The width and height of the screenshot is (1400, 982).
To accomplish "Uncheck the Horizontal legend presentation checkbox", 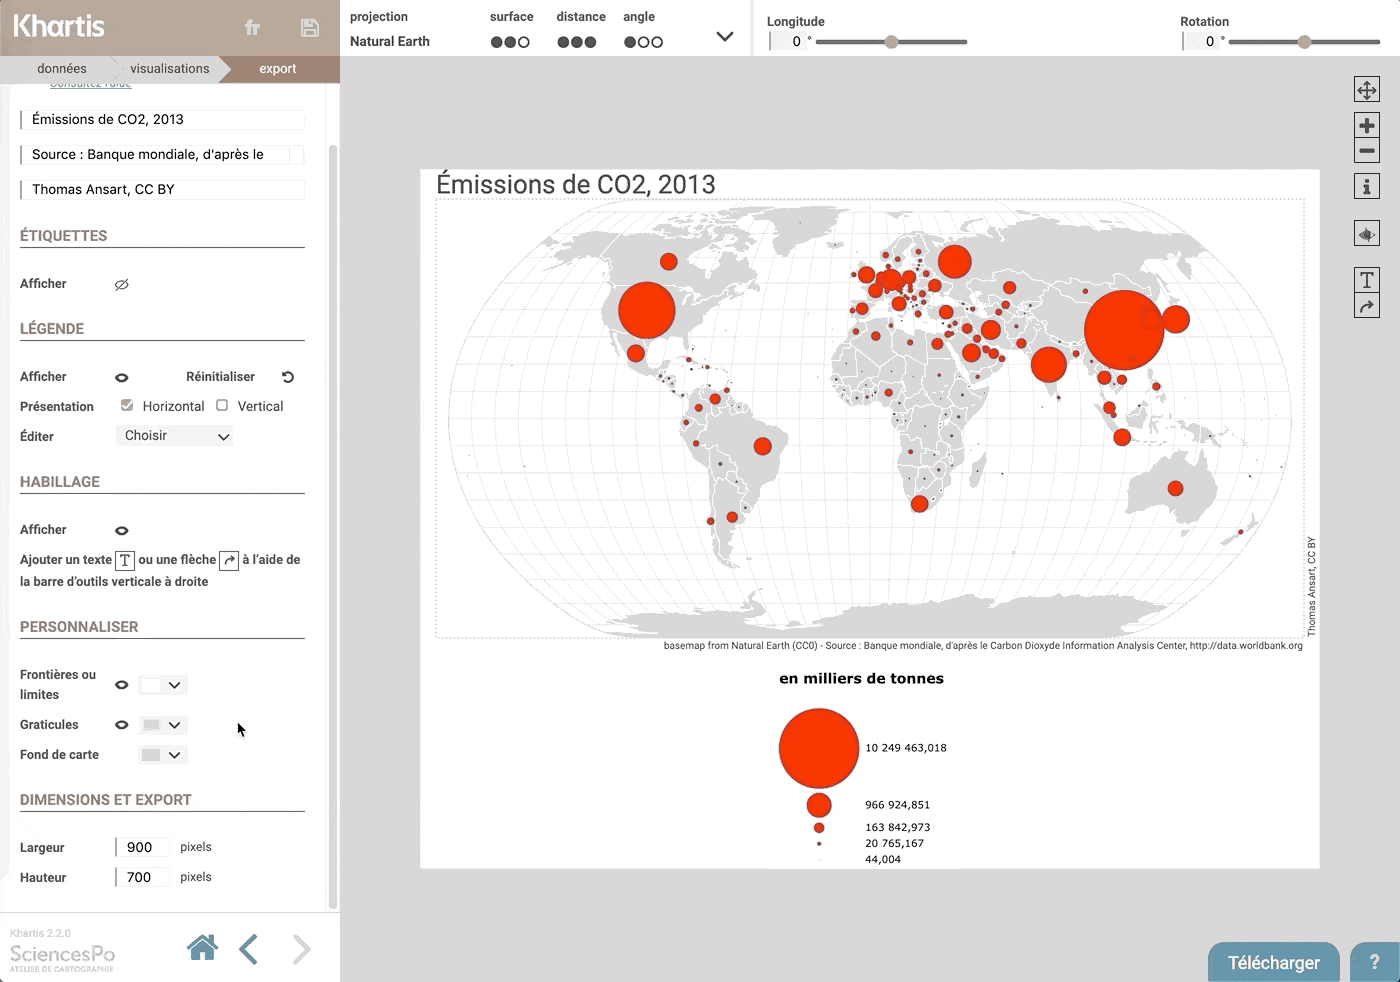I will (127, 406).
